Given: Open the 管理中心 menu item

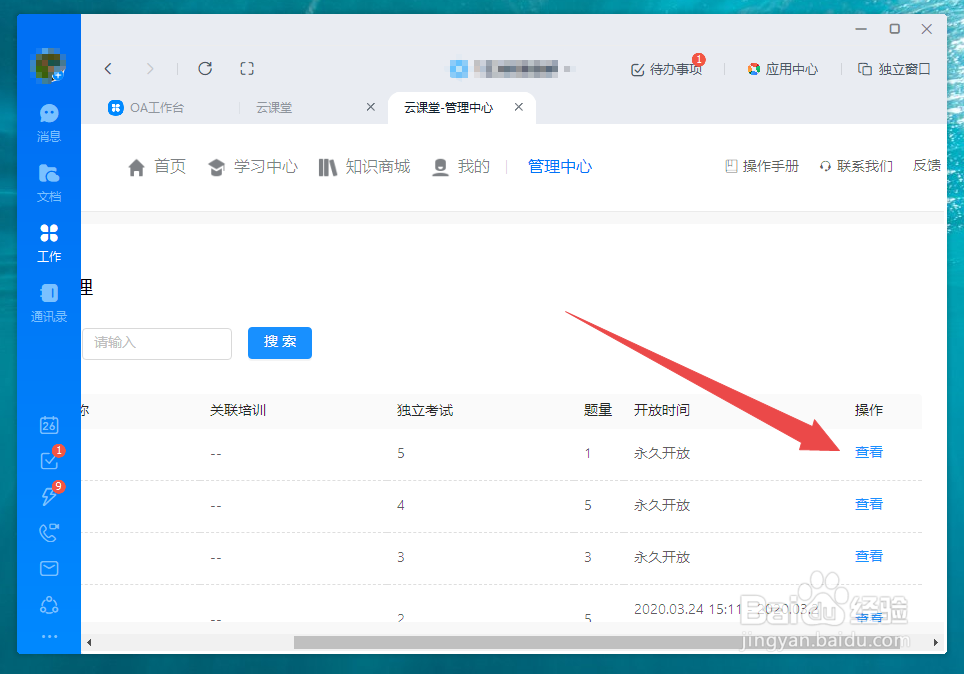Looking at the screenshot, I should coord(560,167).
